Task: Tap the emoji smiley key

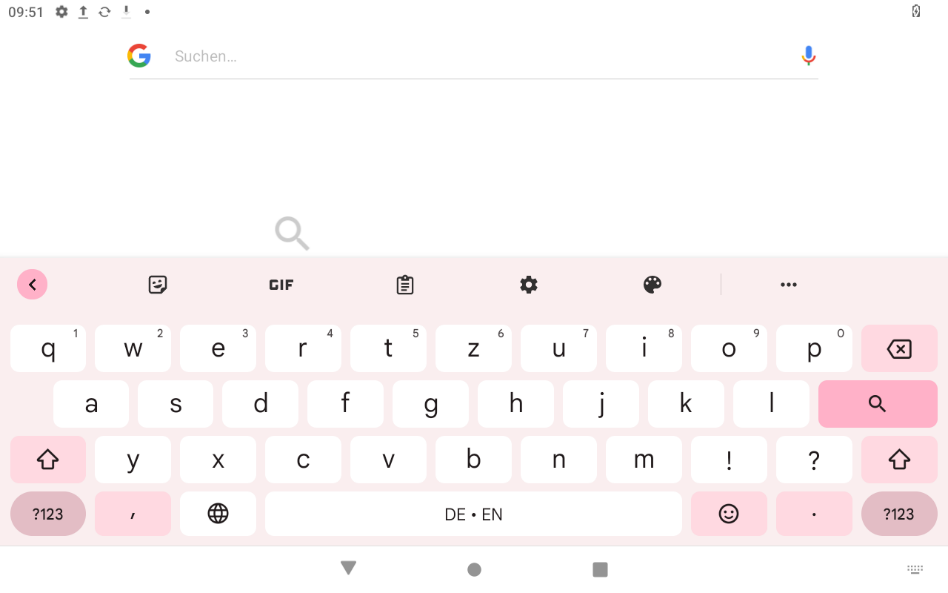Action: coord(729,514)
